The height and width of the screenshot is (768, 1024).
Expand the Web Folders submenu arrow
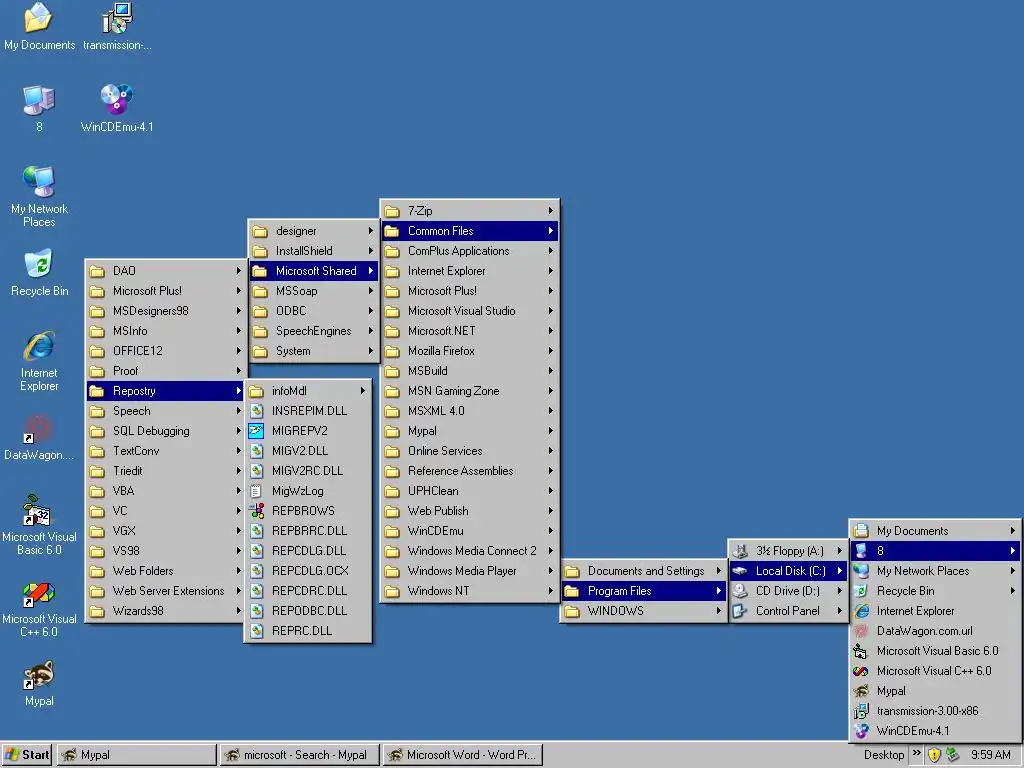(238, 571)
